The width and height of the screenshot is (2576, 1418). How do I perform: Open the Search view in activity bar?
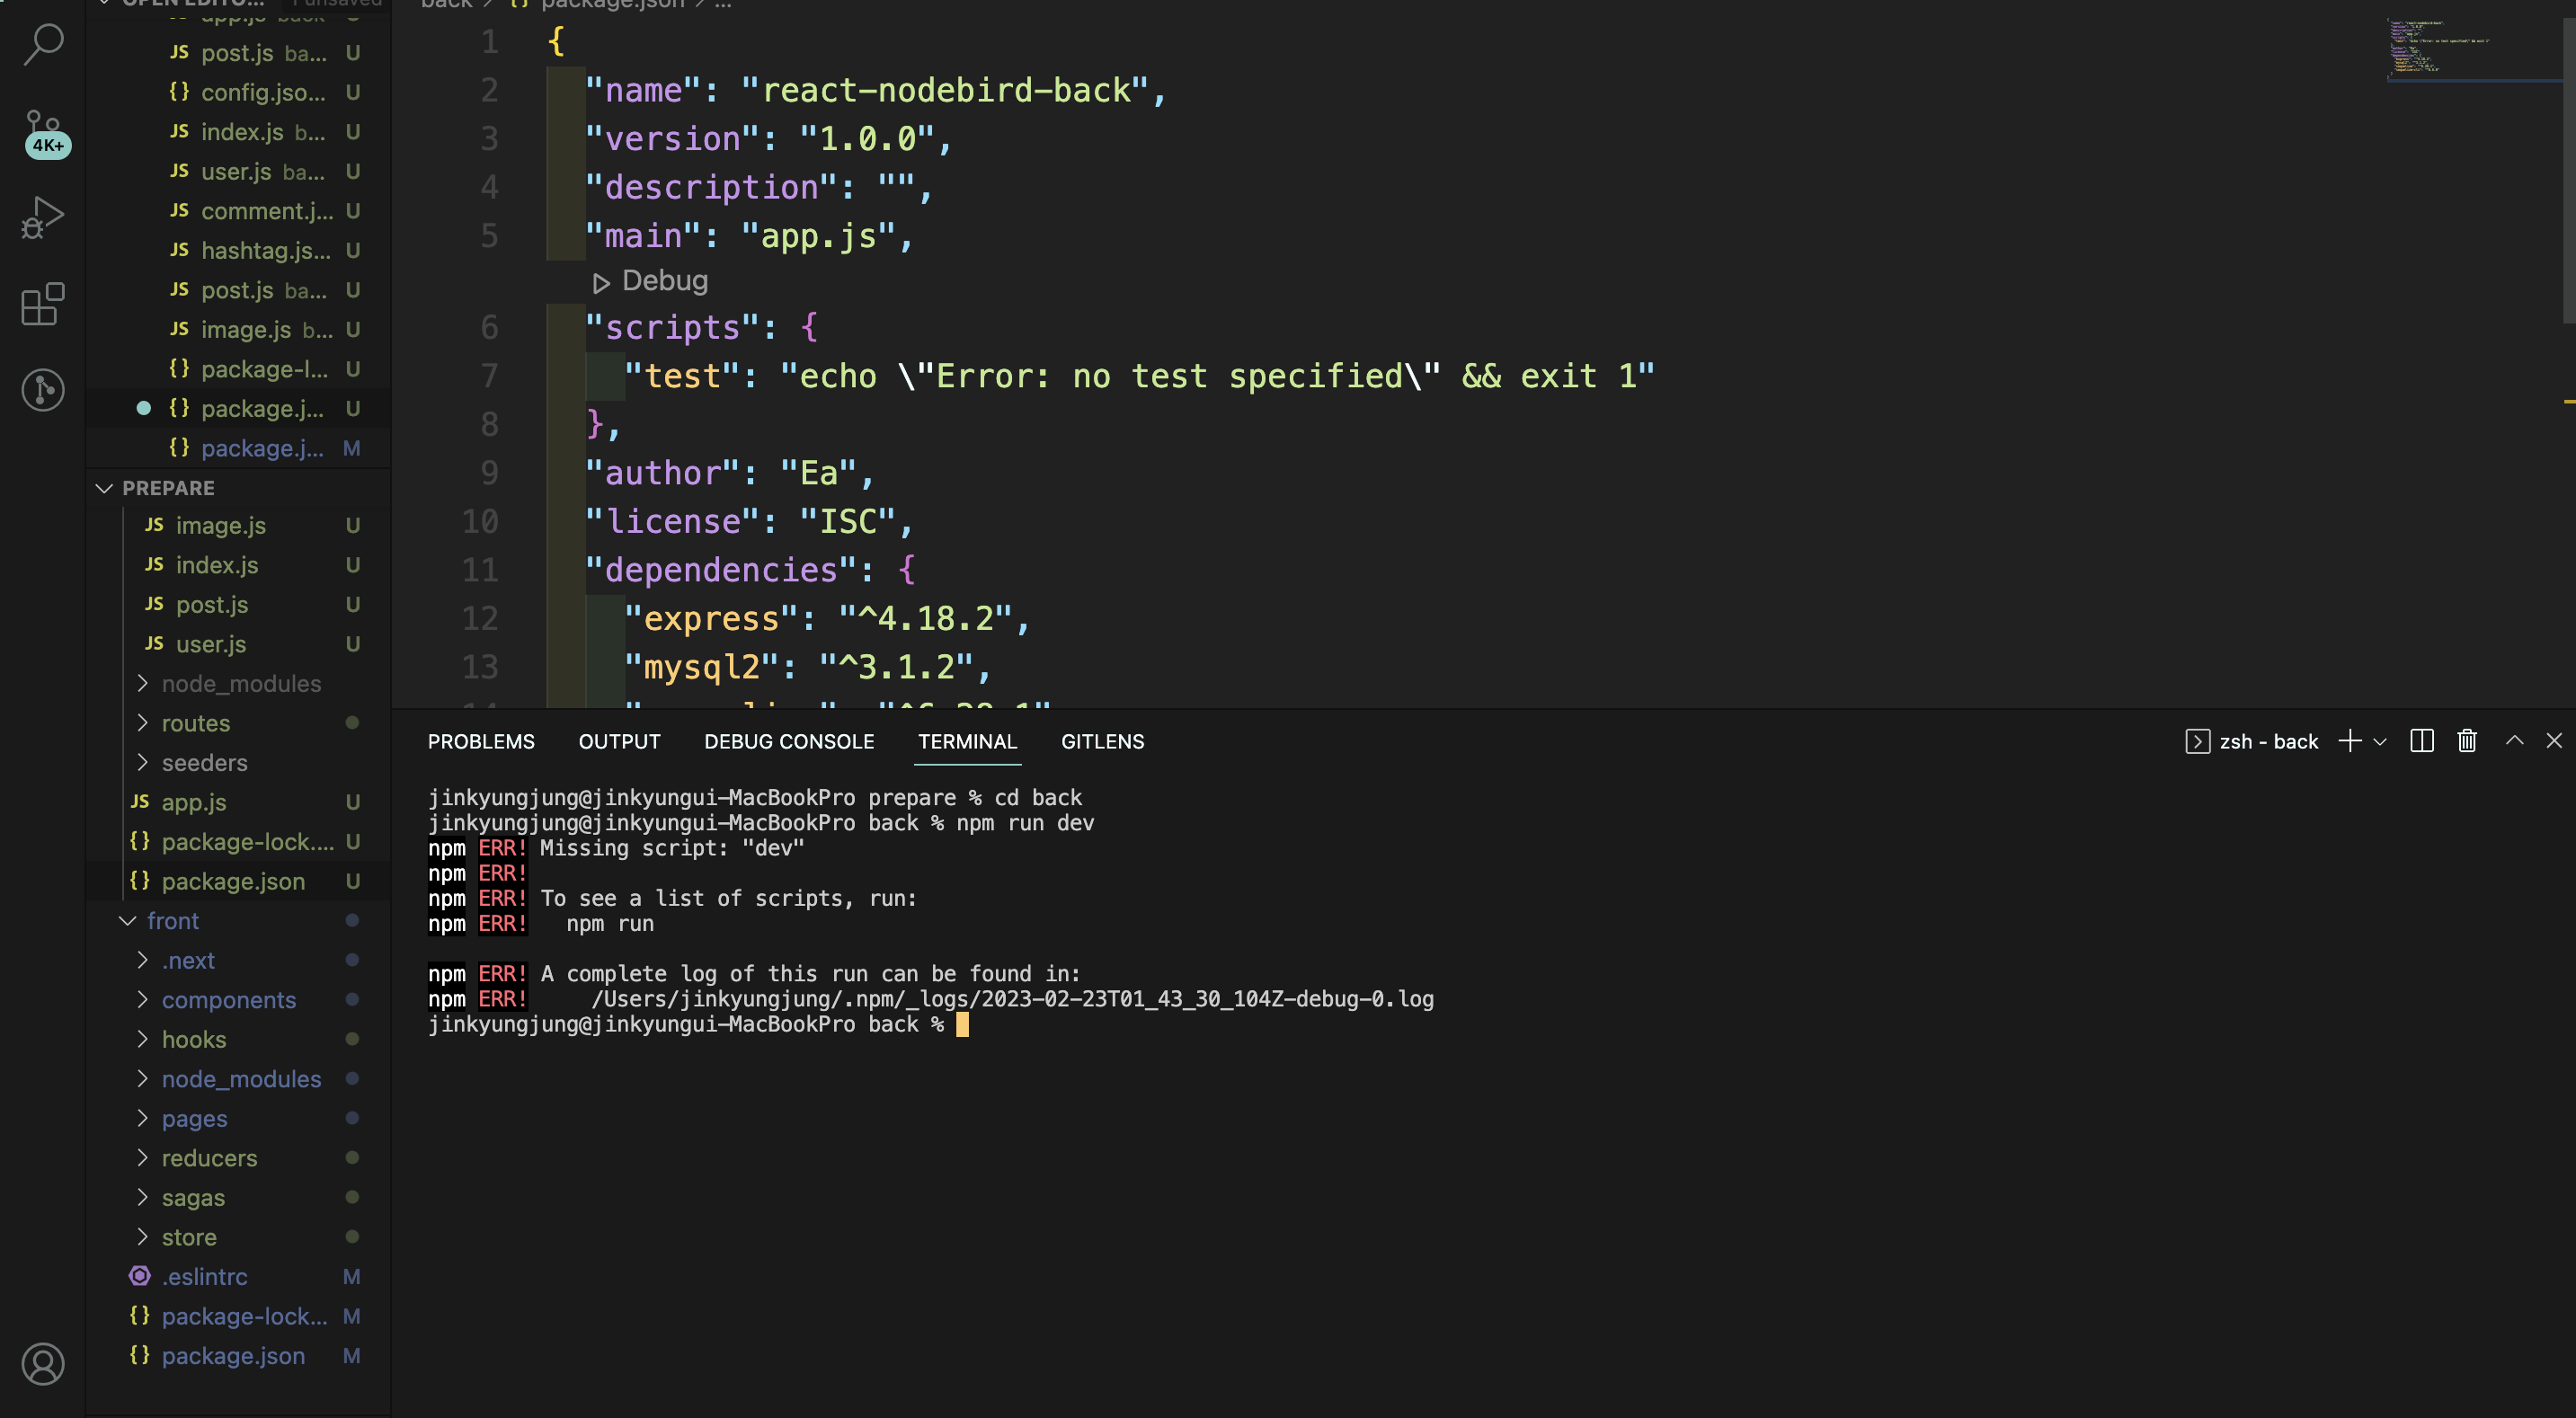point(43,44)
